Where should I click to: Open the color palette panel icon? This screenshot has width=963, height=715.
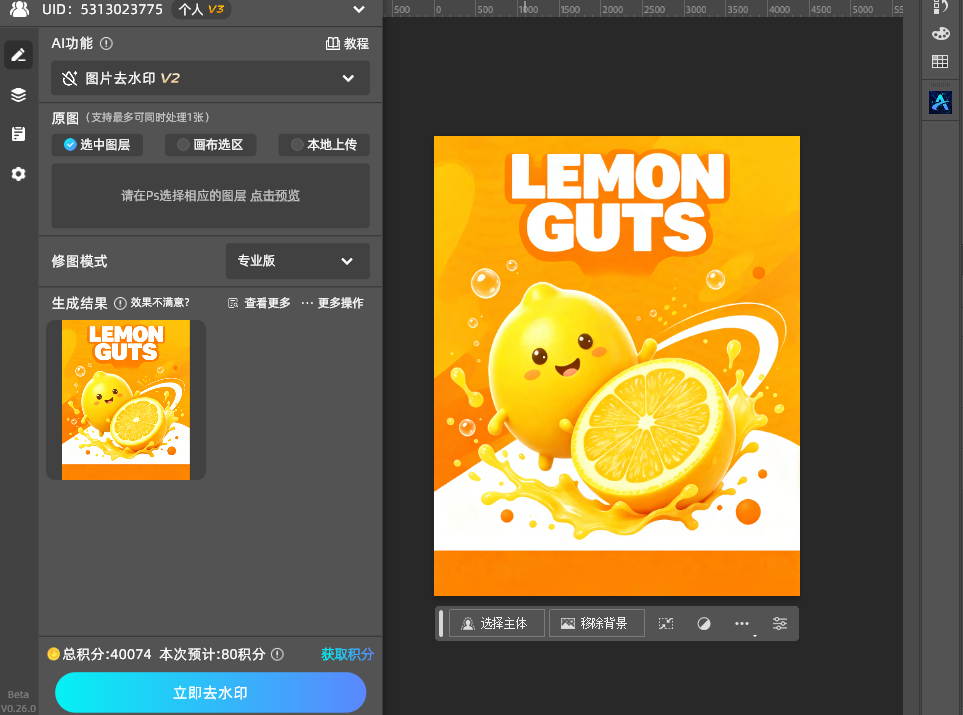click(x=940, y=34)
